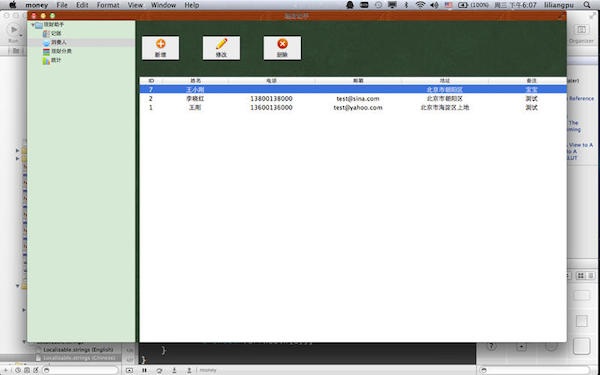Click the fullscreen arrows of the front window
600x375 pixels.
tap(561, 16)
